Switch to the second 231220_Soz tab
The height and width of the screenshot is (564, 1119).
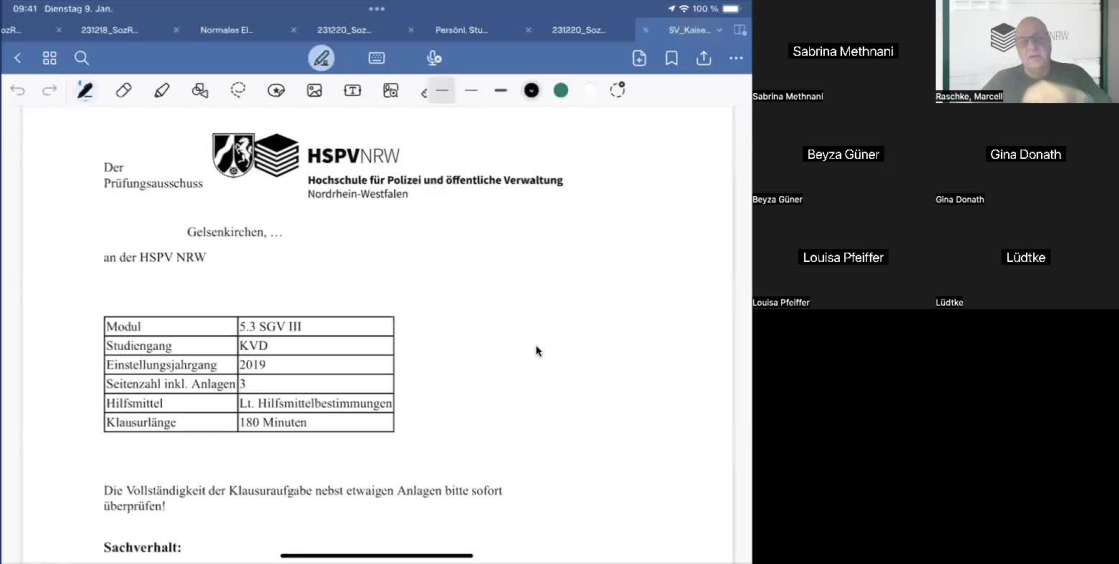pos(579,30)
